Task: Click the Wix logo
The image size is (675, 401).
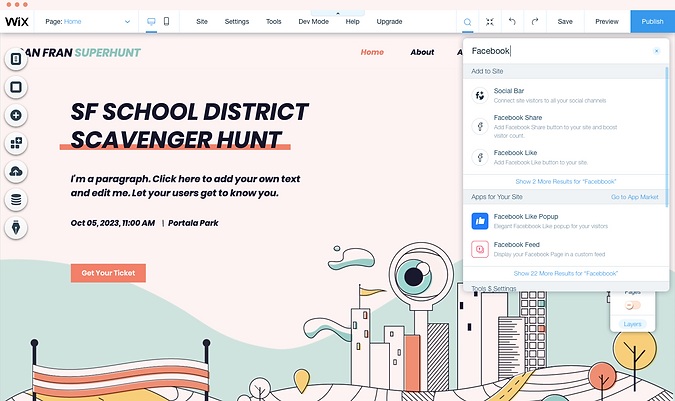Action: coord(17,22)
